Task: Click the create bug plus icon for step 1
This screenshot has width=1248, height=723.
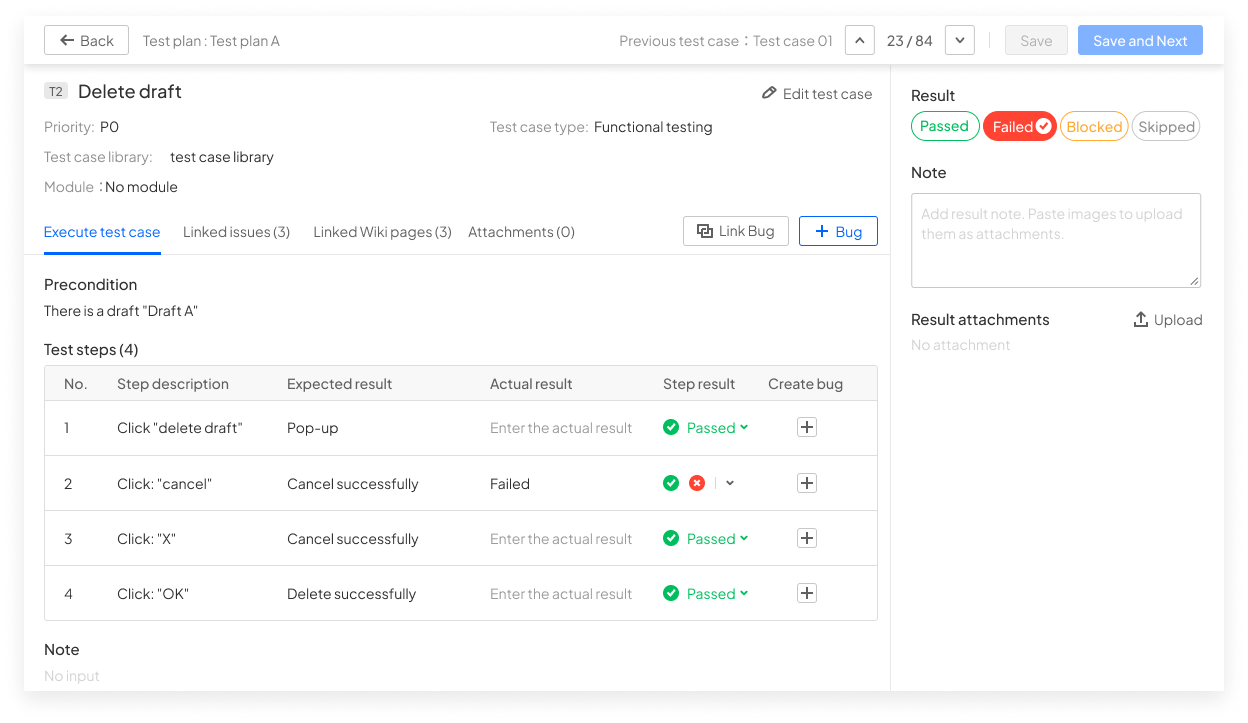Action: pyautogui.click(x=807, y=428)
